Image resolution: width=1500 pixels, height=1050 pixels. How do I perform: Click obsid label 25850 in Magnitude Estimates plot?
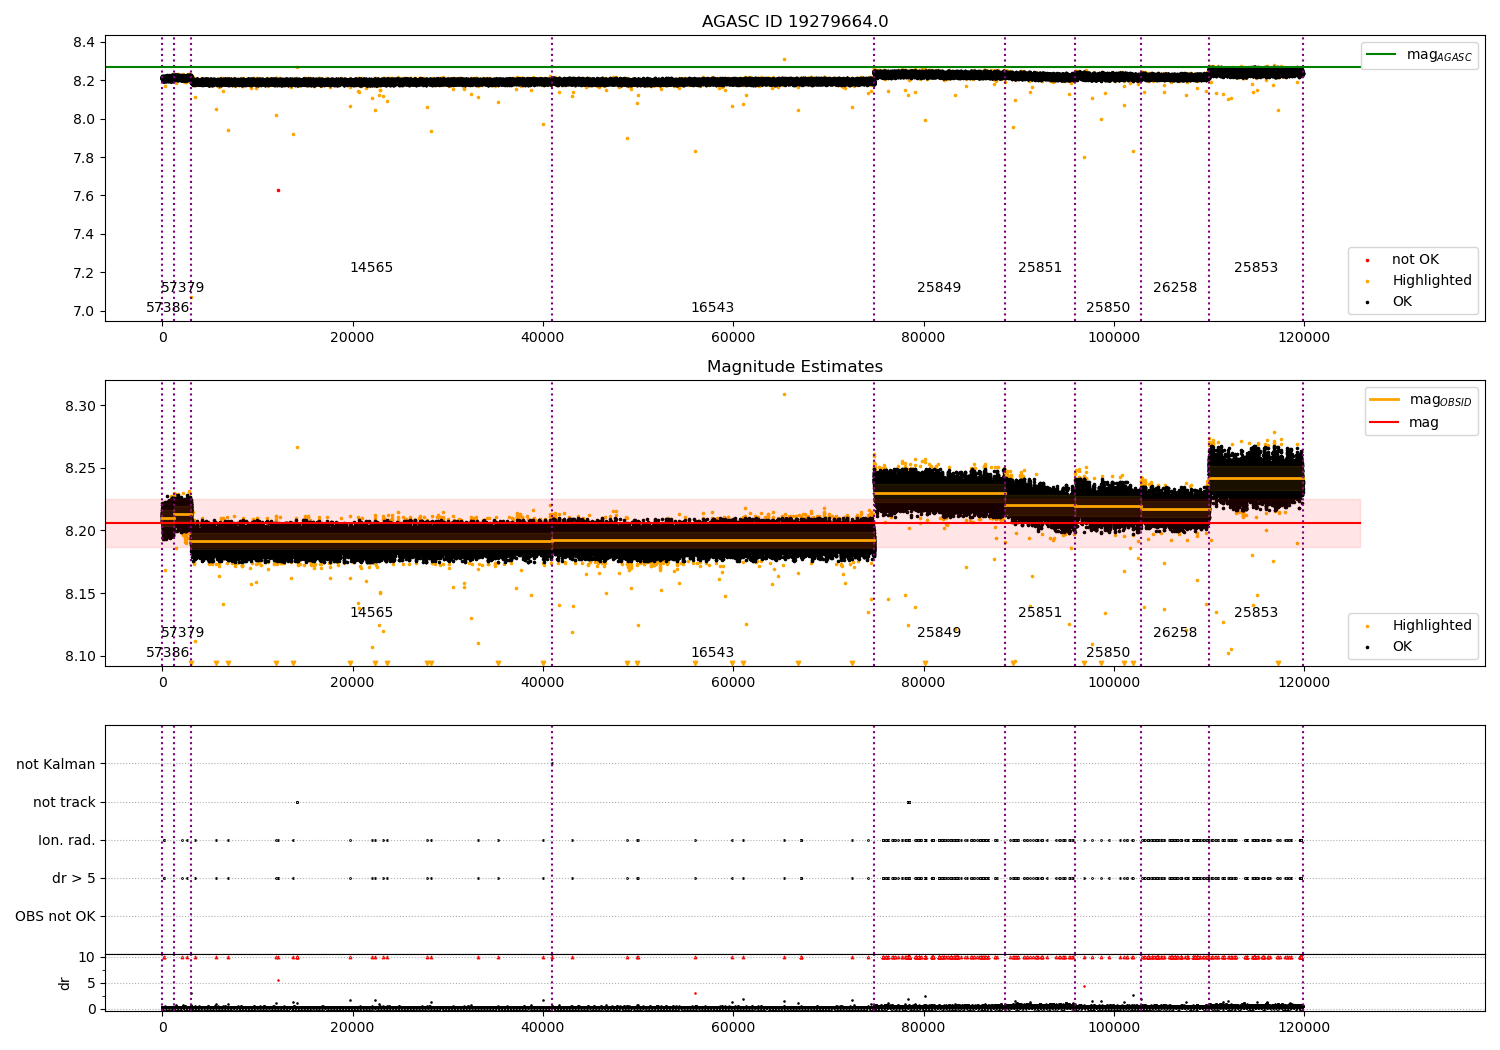(1108, 653)
